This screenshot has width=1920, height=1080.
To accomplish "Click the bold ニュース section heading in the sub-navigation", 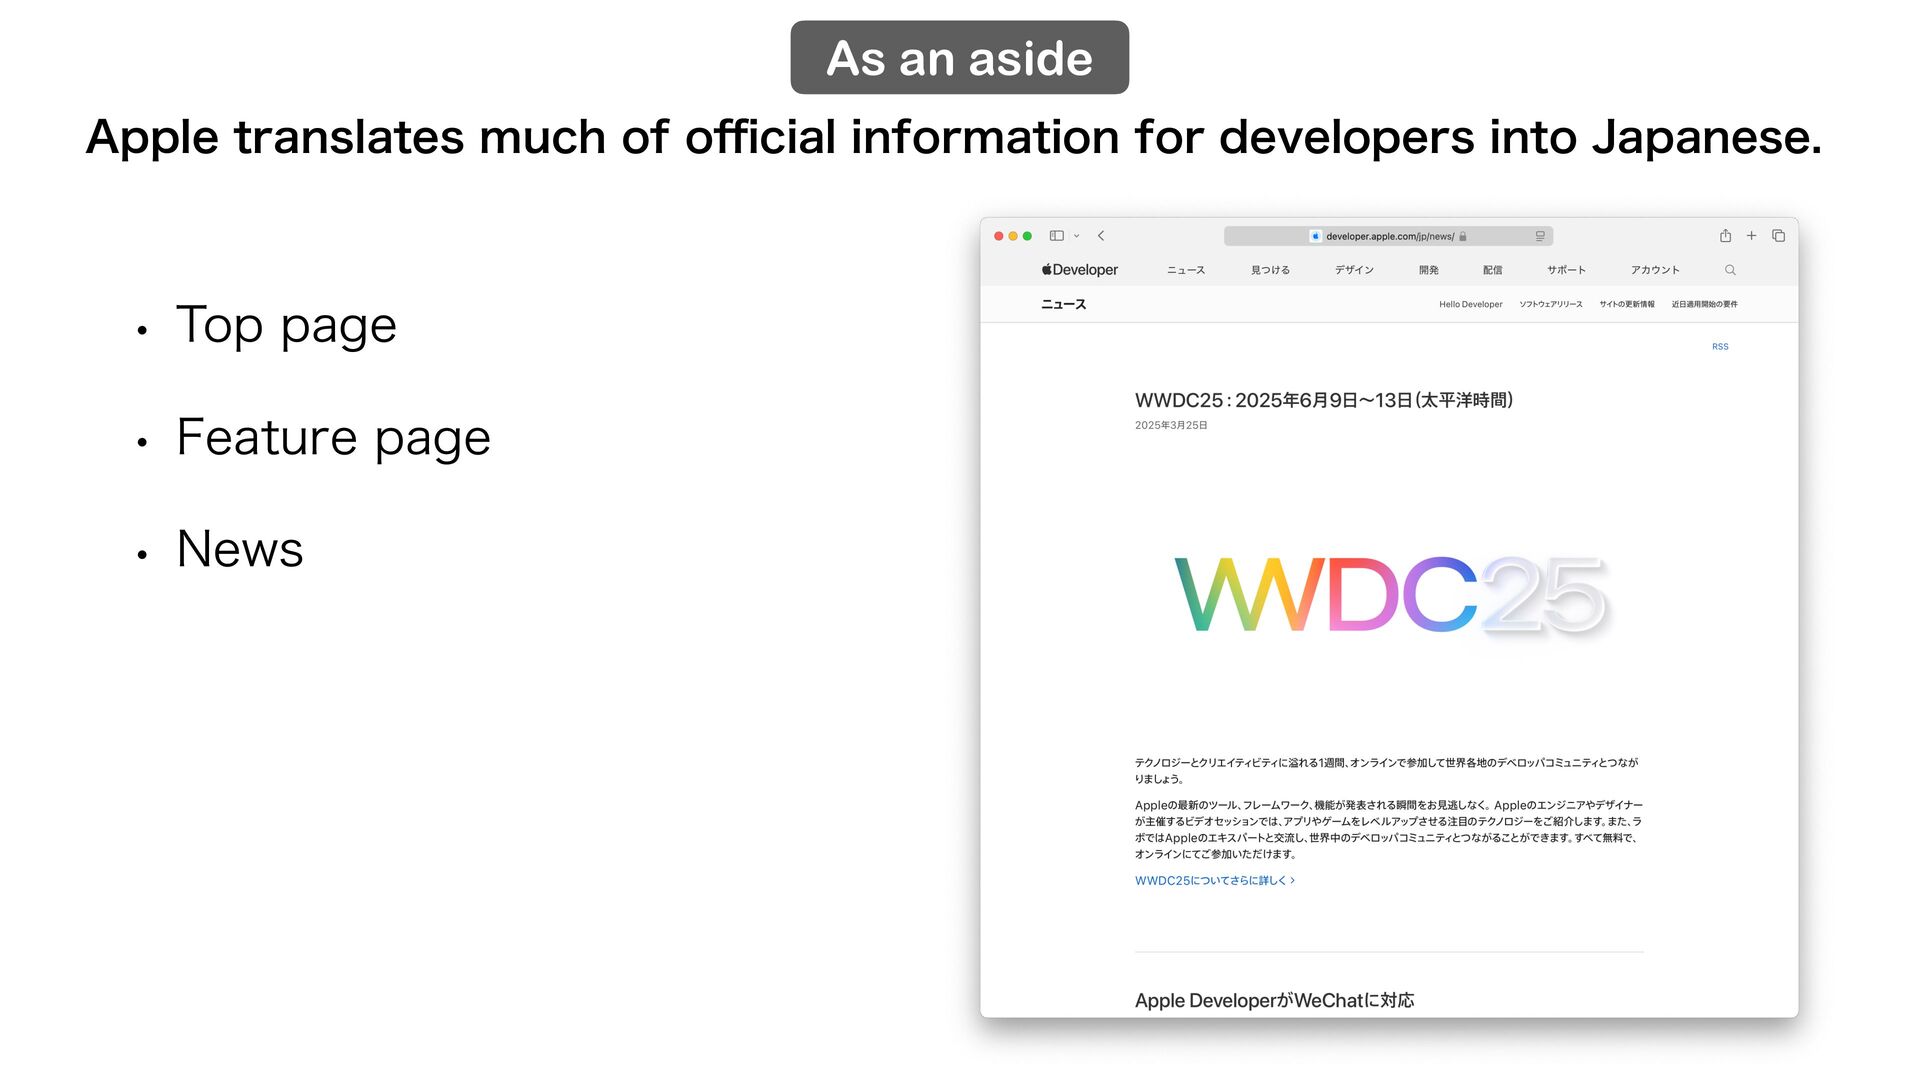I will pyautogui.click(x=1063, y=304).
